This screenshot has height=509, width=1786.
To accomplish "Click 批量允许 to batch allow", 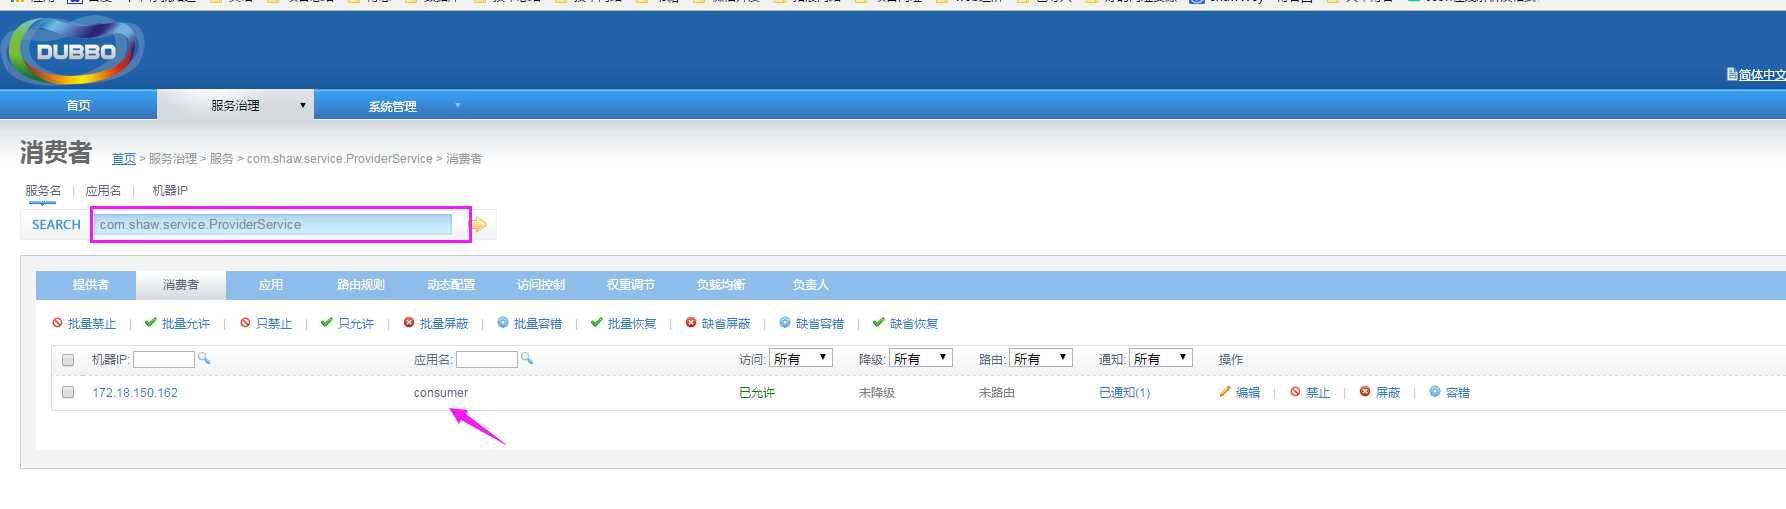I will [x=186, y=324].
